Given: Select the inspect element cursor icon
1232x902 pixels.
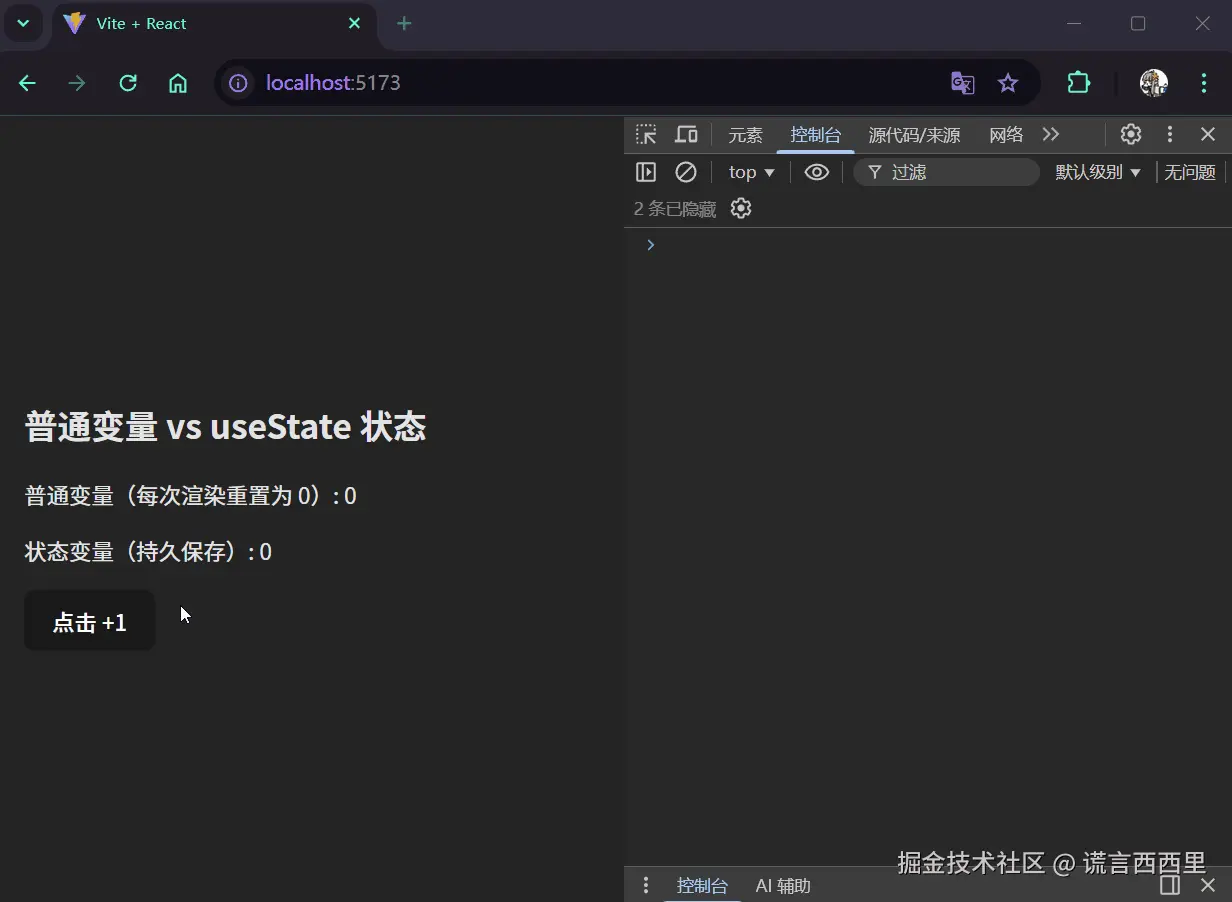Looking at the screenshot, I should click(646, 134).
